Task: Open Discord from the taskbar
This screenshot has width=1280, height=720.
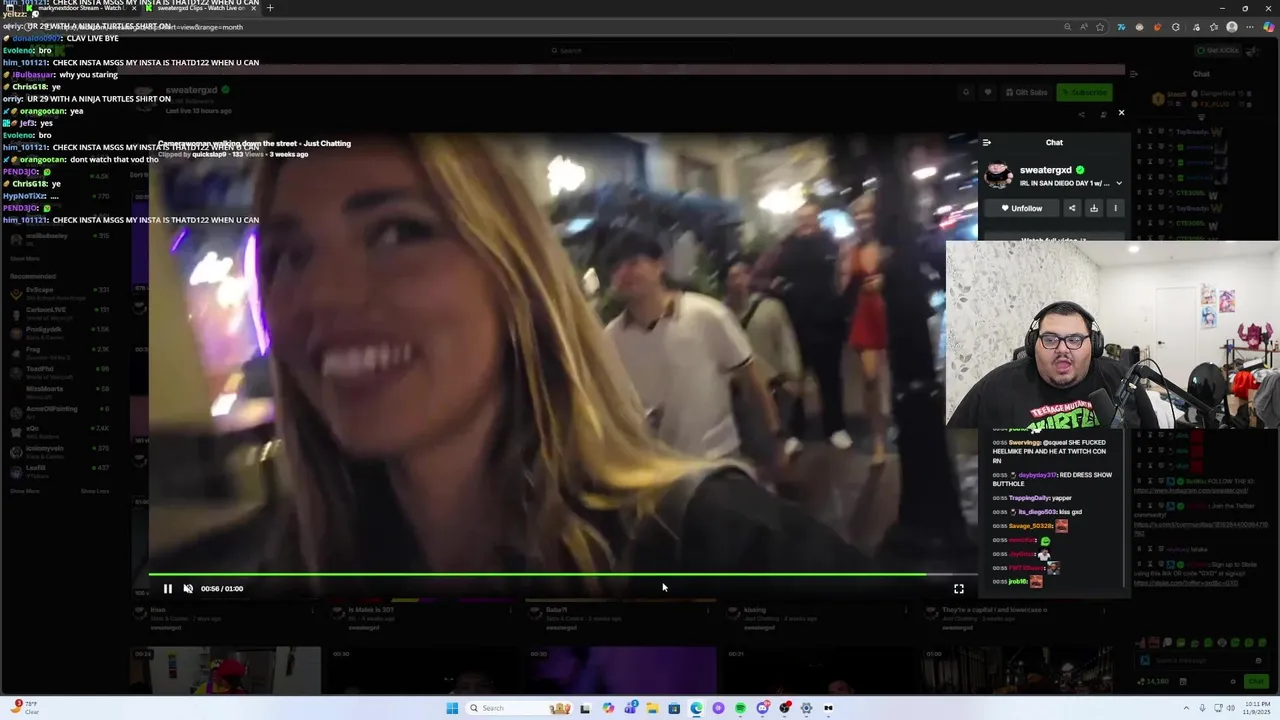Action: coord(763,708)
